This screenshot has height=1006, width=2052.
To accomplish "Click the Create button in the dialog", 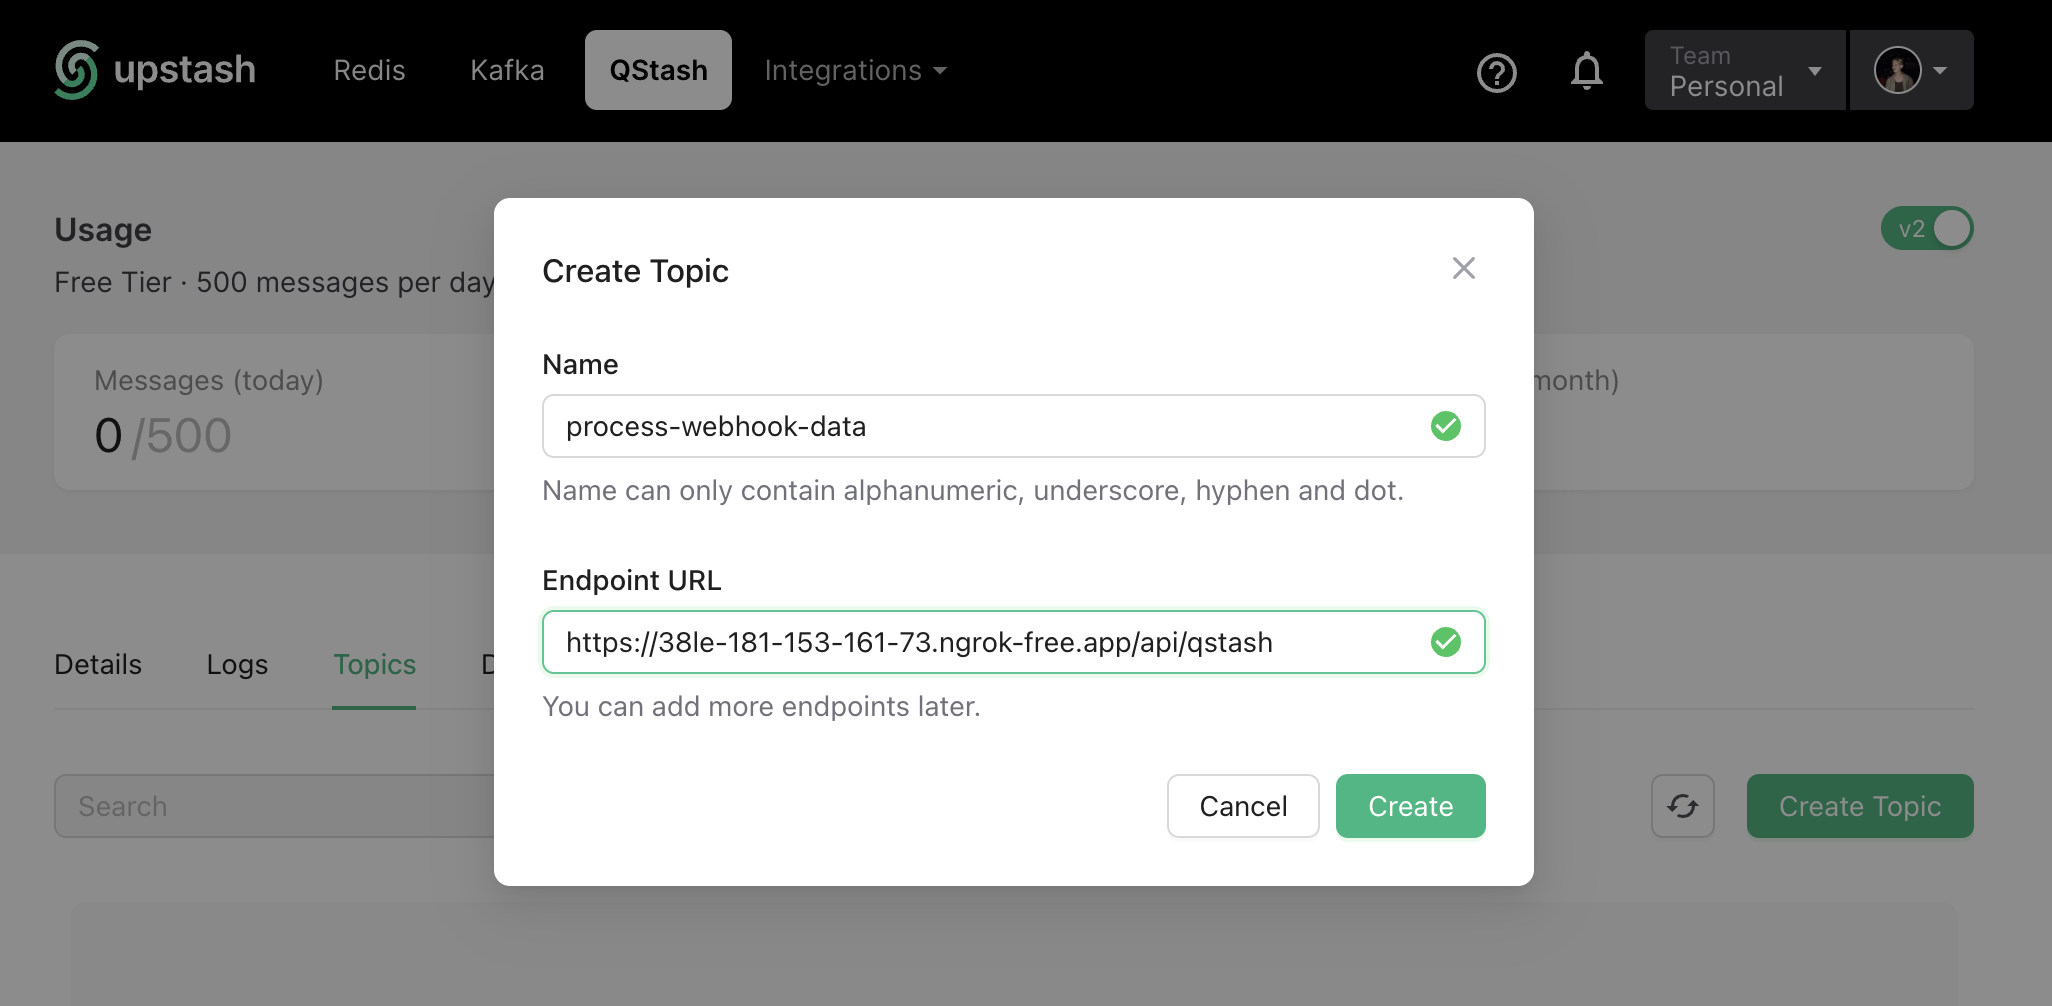I will [1410, 805].
